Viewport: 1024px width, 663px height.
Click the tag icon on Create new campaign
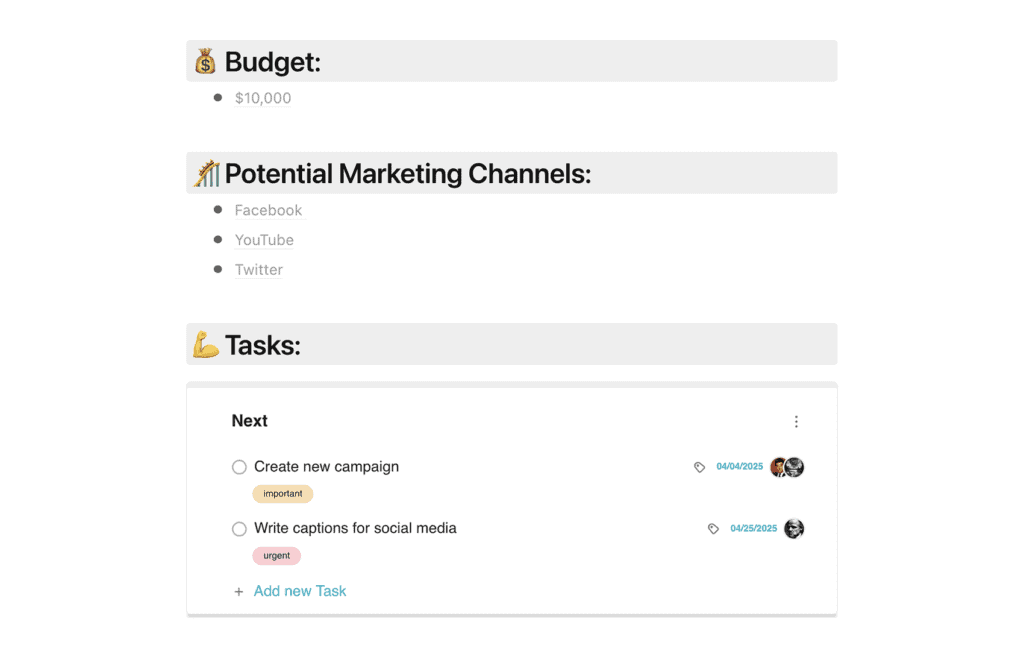(699, 466)
